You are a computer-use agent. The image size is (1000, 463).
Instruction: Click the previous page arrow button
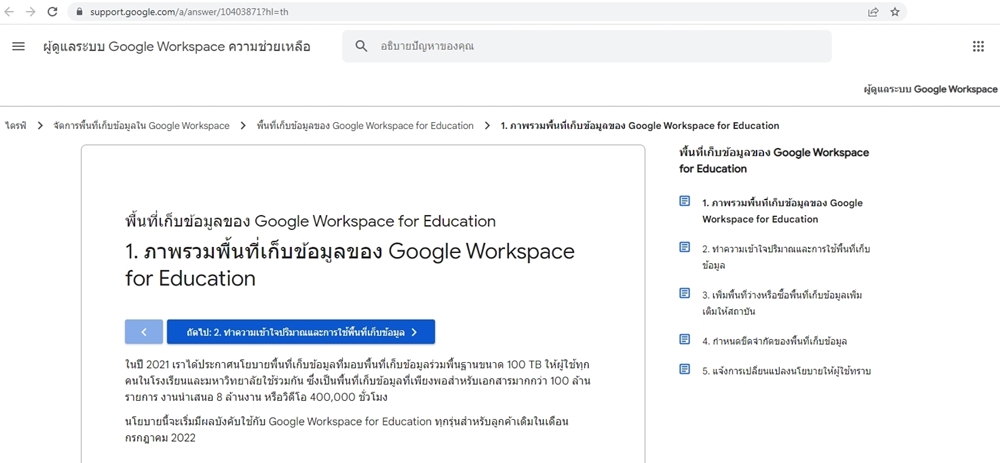[144, 332]
